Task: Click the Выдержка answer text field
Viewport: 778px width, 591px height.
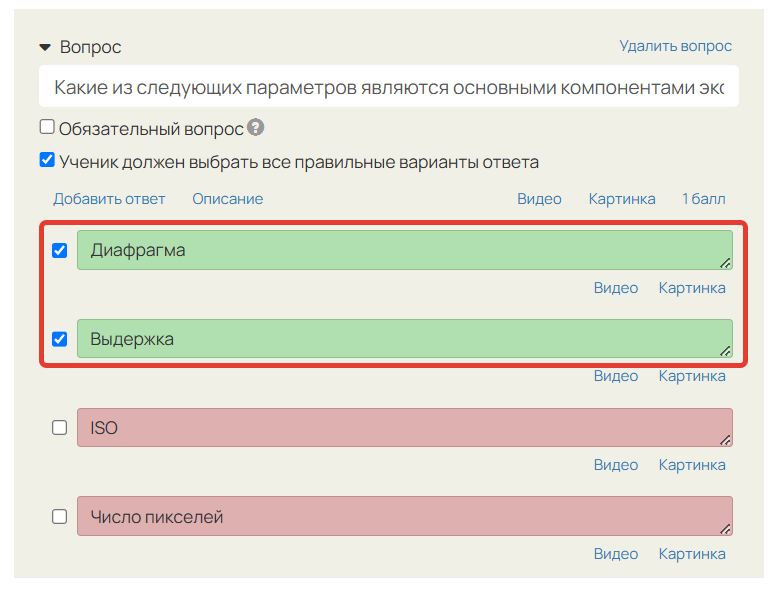Action: click(405, 338)
